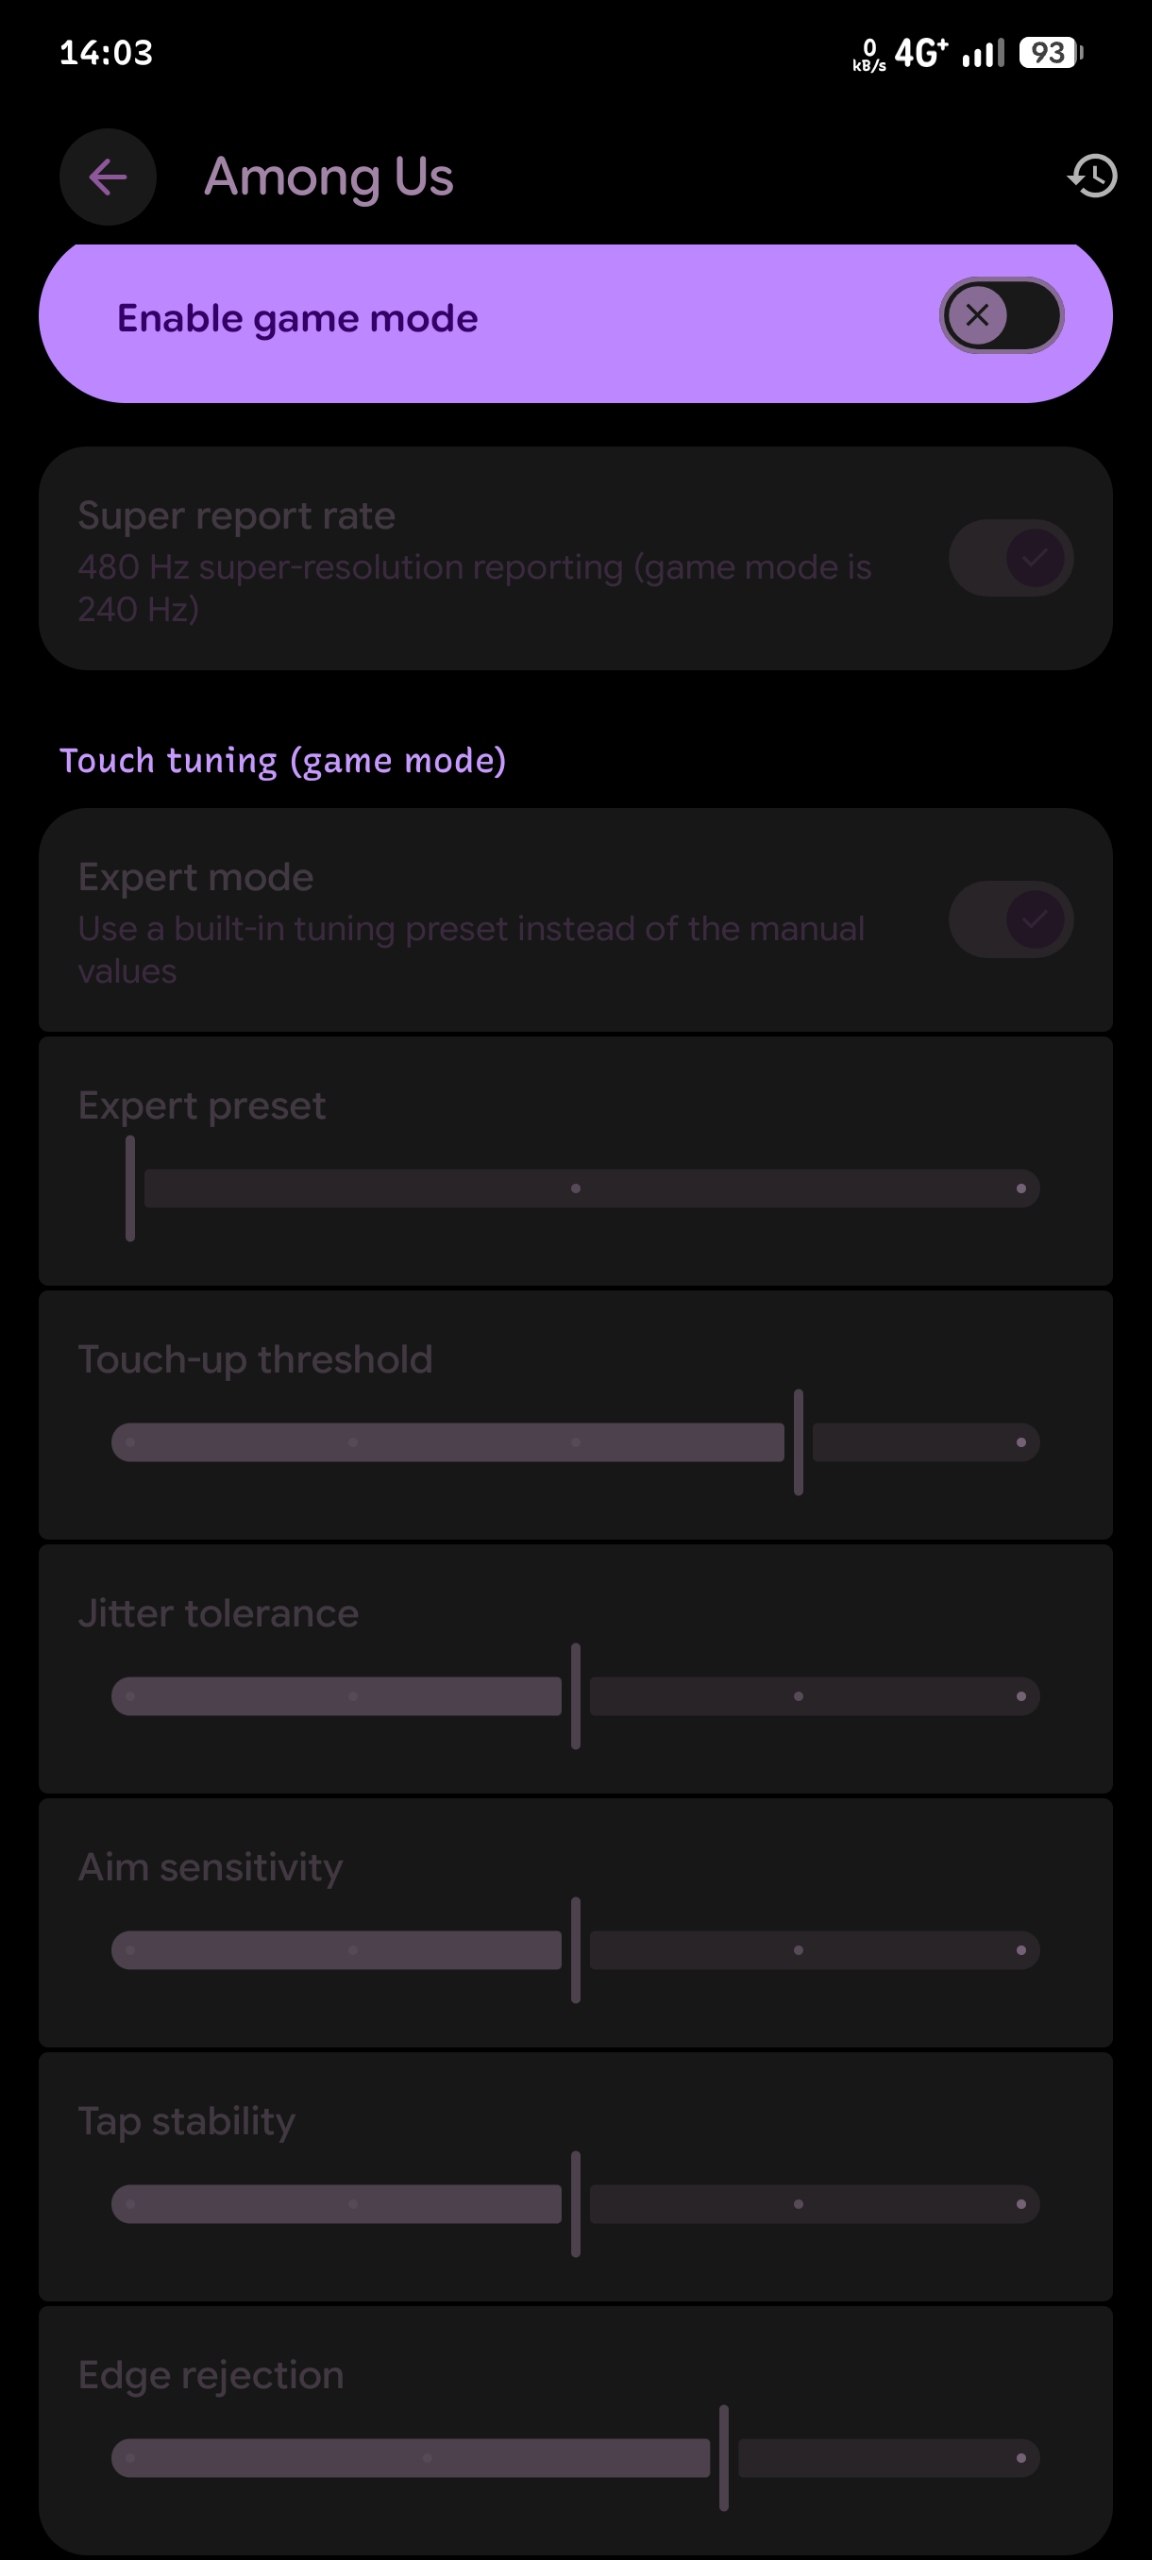Open the history restore icon
1152x2560 pixels.
[x=1093, y=176]
